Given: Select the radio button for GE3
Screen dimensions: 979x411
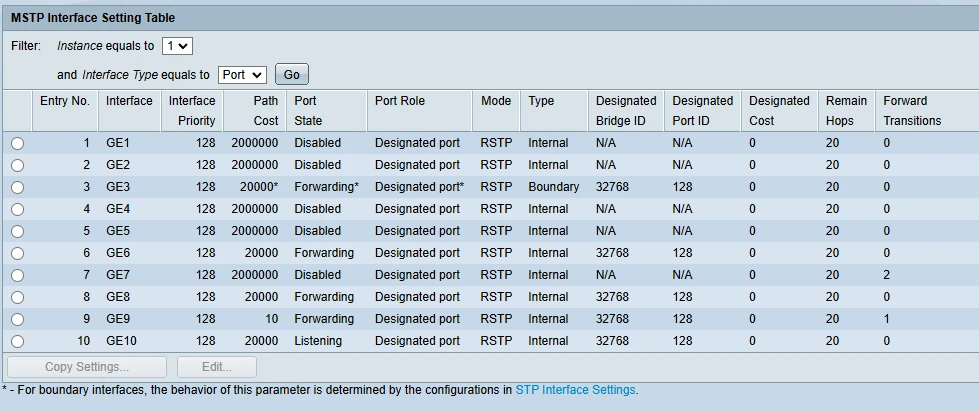Looking at the screenshot, I should (17, 187).
